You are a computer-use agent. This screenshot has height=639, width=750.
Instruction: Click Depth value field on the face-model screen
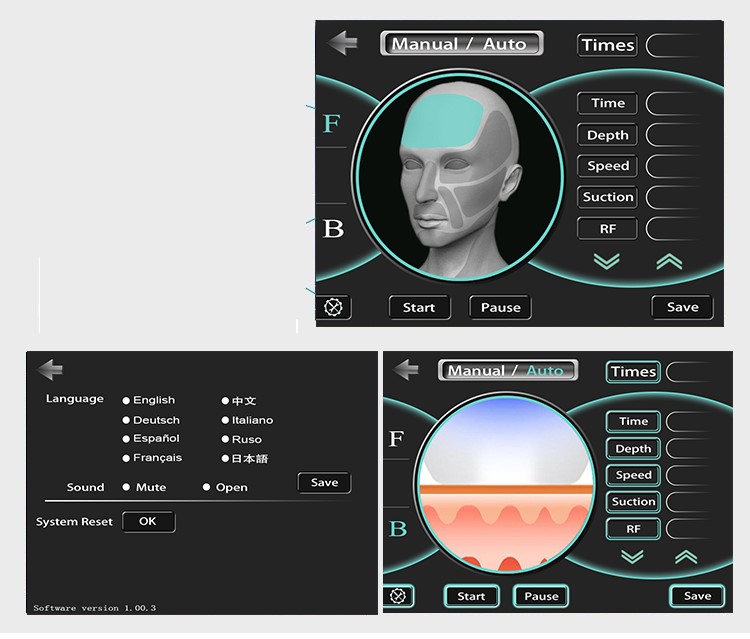672,135
